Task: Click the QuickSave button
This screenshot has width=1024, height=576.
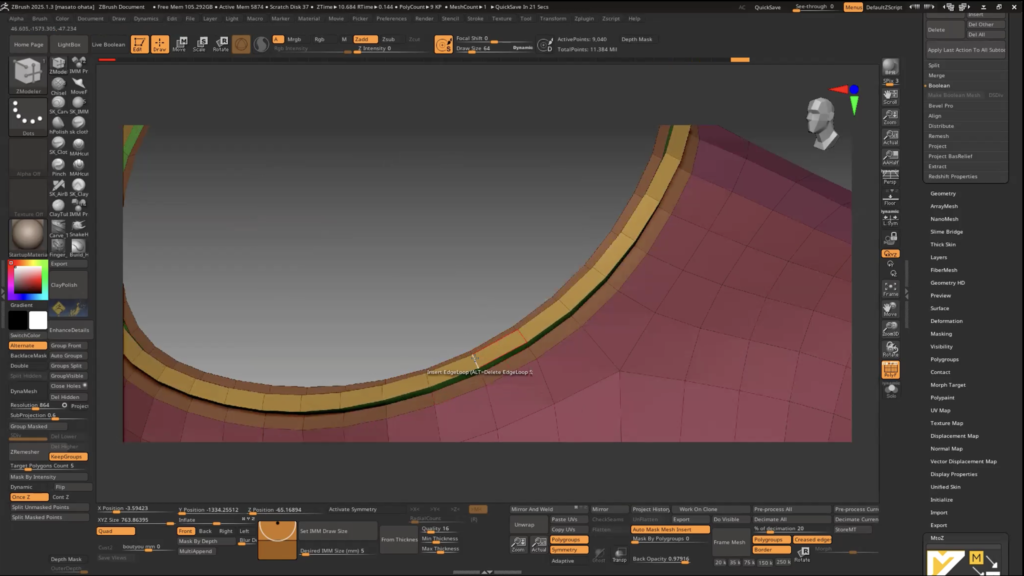Action: (768, 7)
